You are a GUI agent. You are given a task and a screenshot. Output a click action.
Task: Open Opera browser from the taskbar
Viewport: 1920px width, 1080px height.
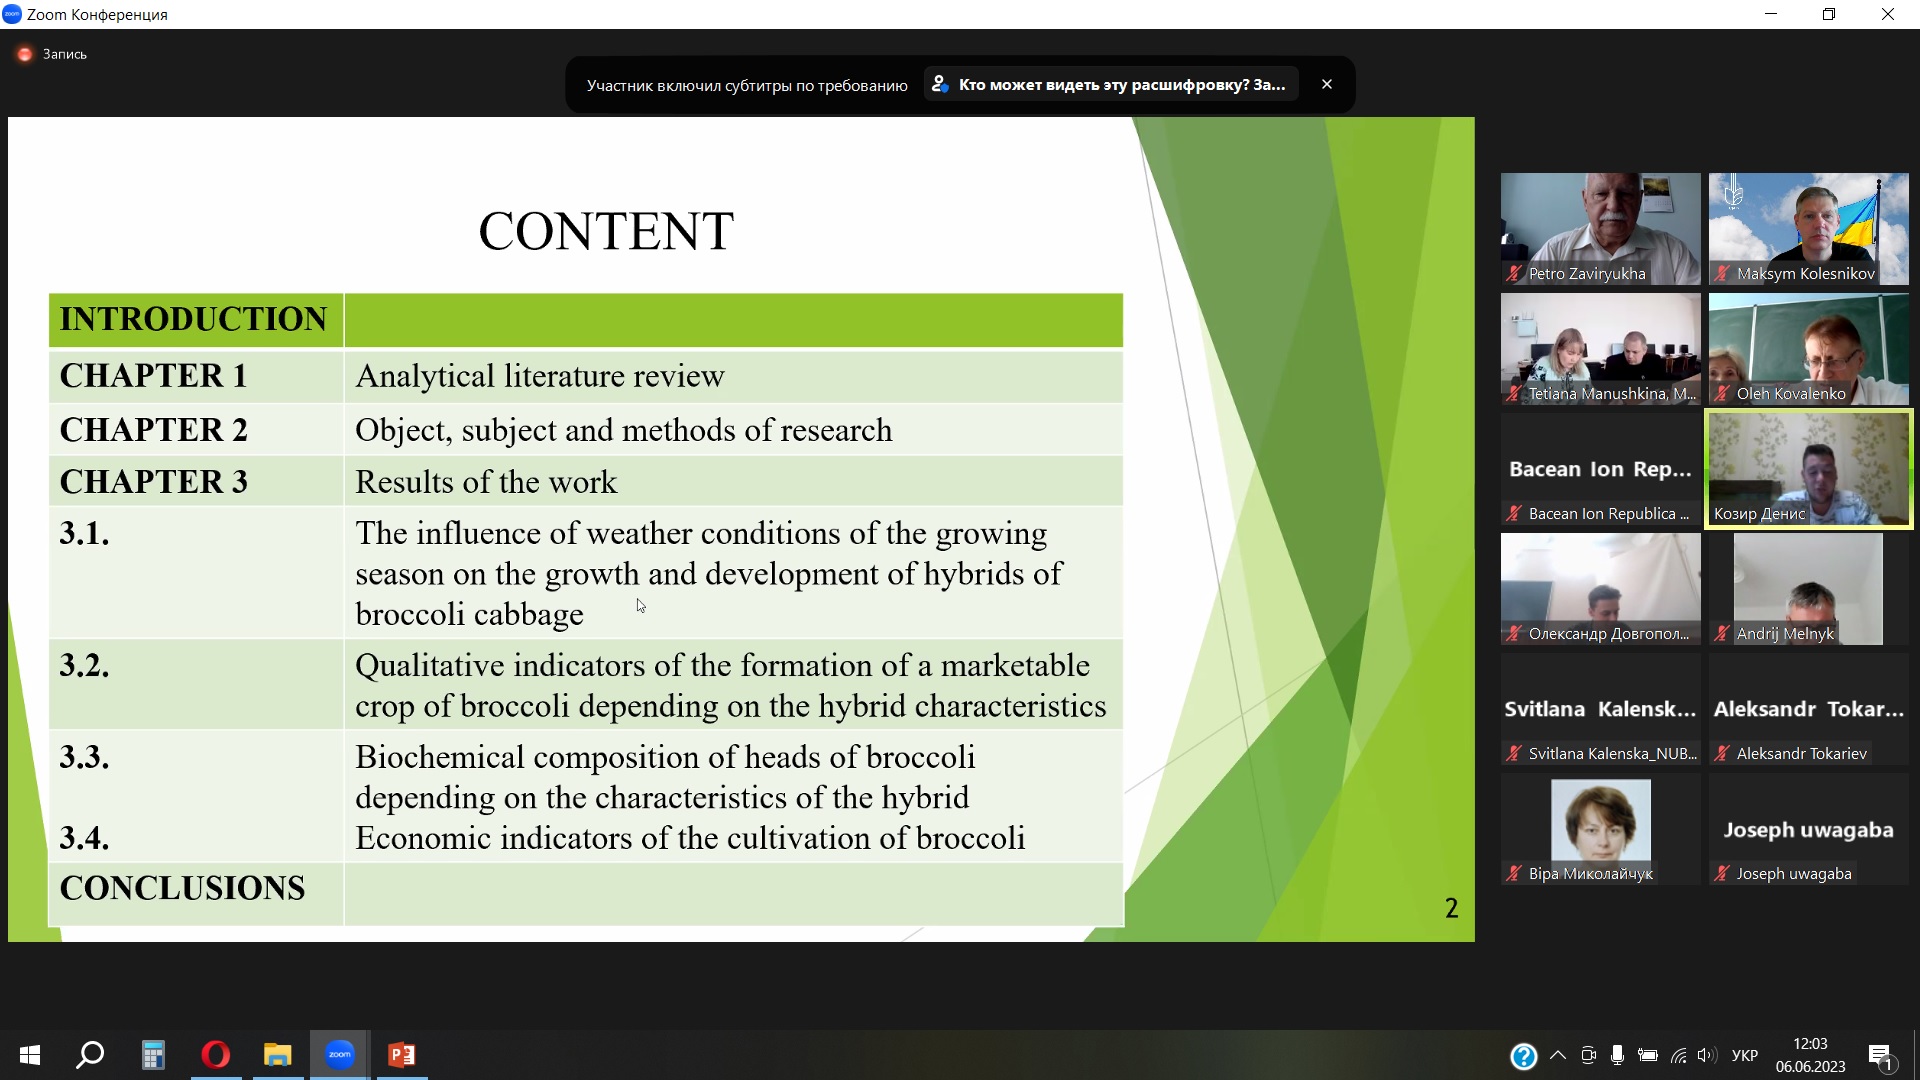tap(216, 1055)
